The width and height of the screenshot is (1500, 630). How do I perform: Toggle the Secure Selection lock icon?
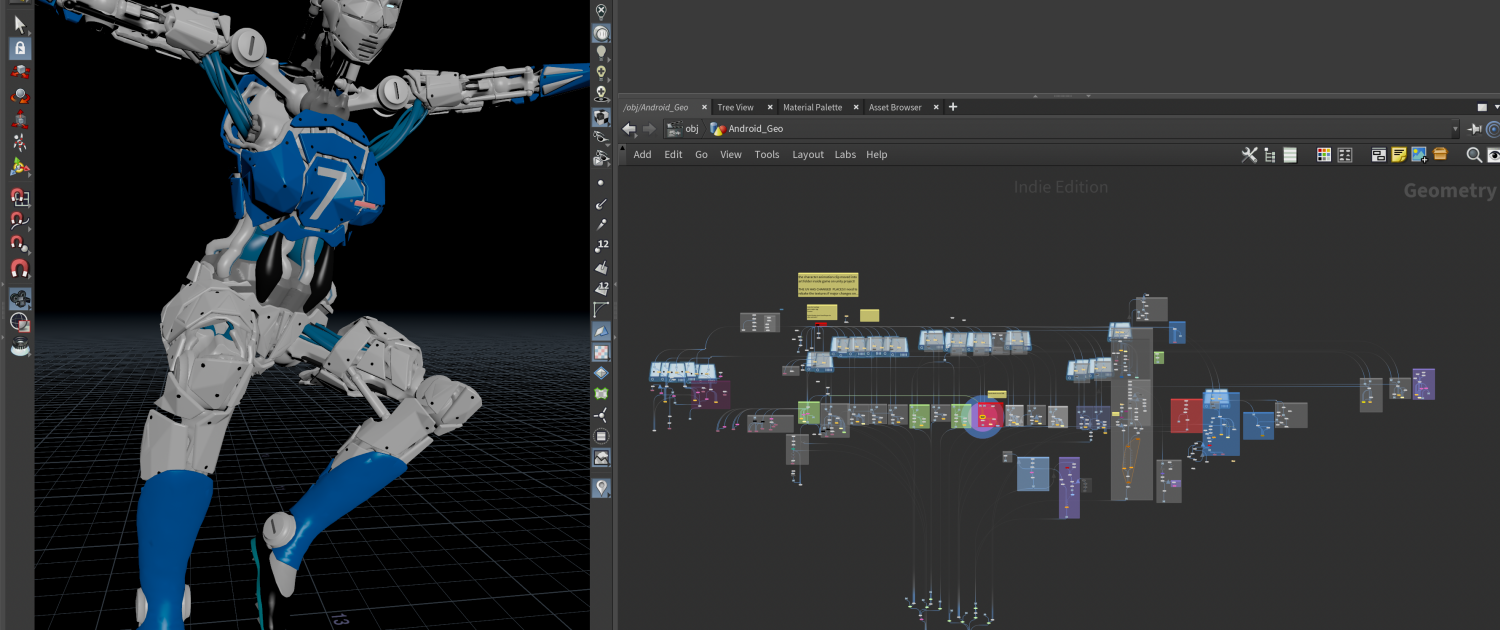(x=20, y=48)
